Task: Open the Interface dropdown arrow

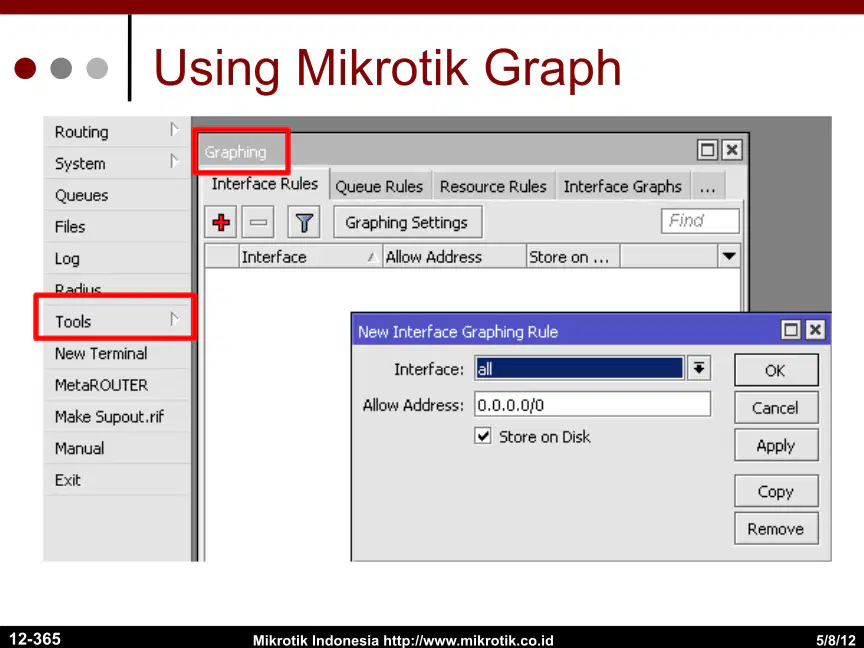Action: click(699, 368)
